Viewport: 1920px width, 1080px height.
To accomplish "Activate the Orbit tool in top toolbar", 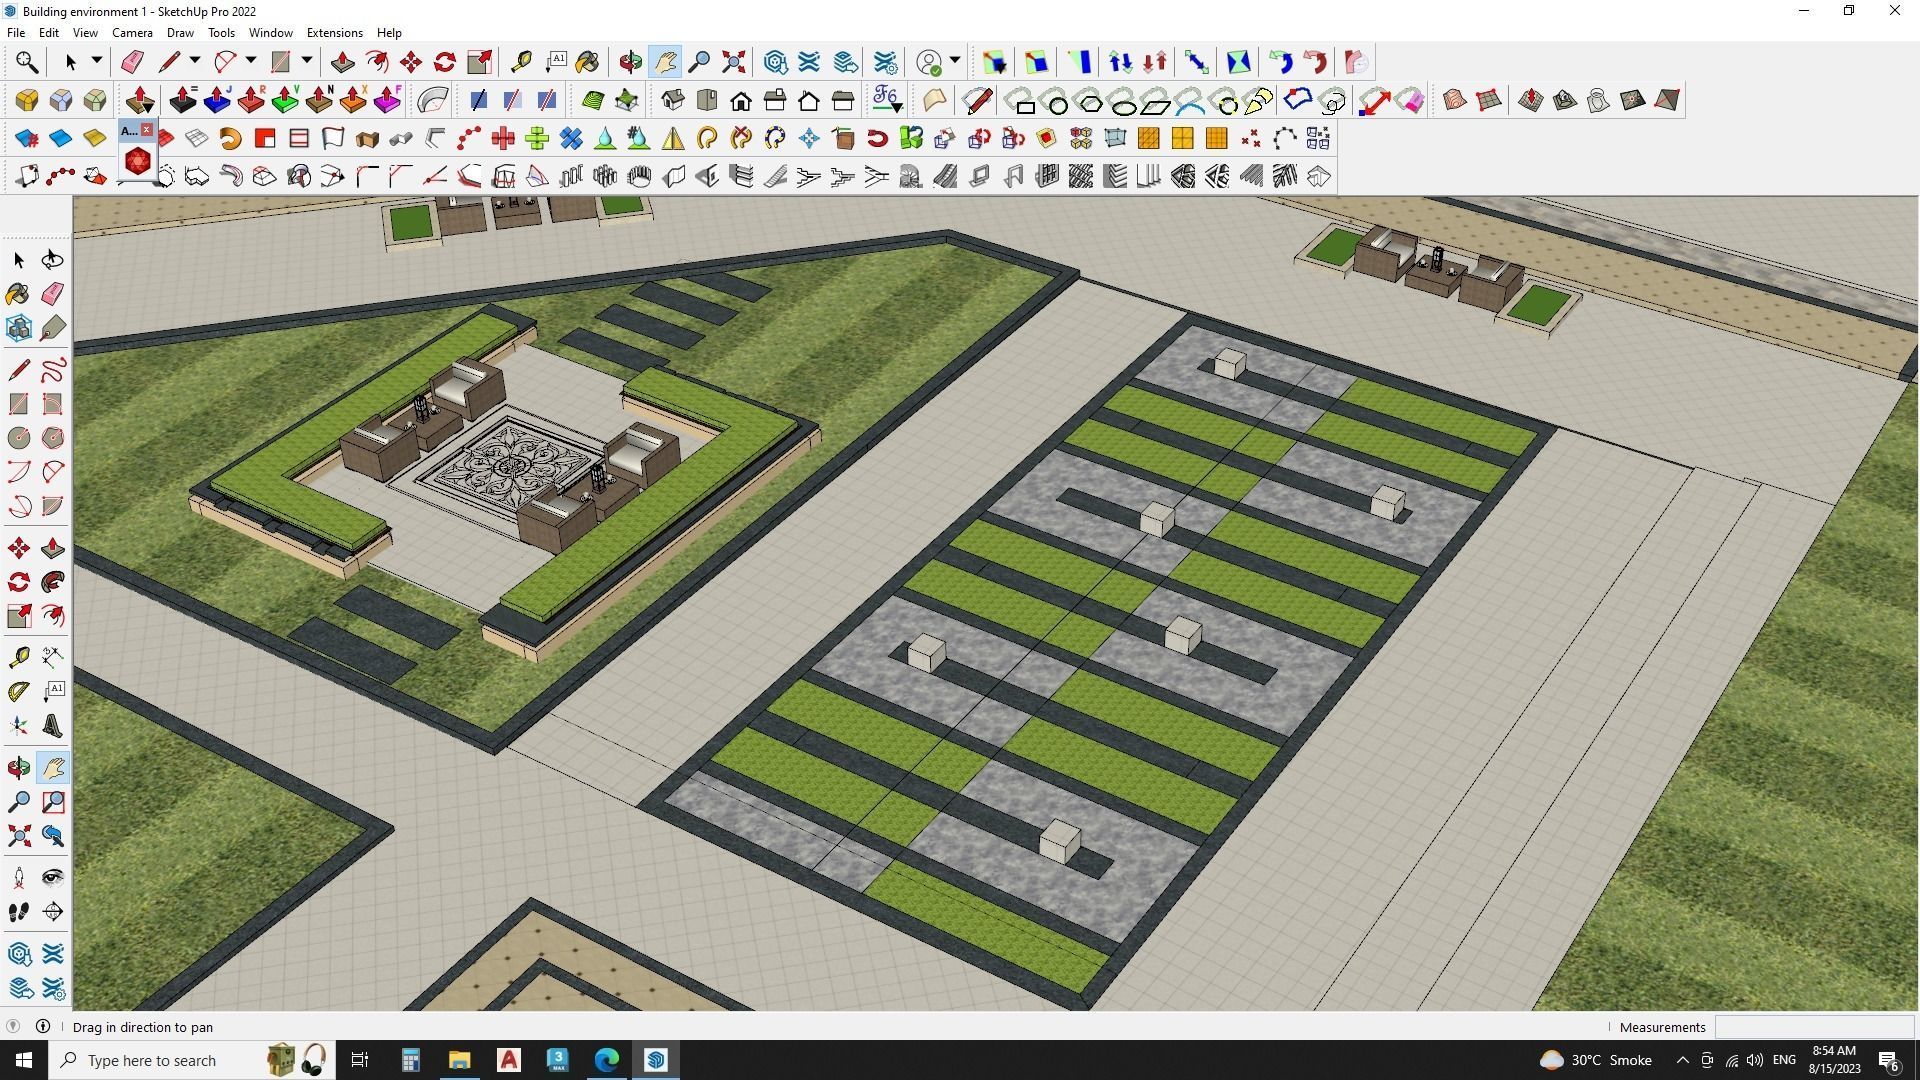I will click(x=630, y=62).
